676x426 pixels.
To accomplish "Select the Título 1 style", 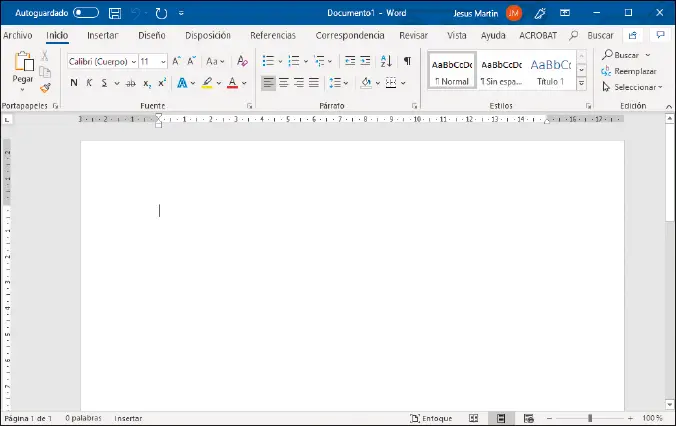I will tap(551, 71).
